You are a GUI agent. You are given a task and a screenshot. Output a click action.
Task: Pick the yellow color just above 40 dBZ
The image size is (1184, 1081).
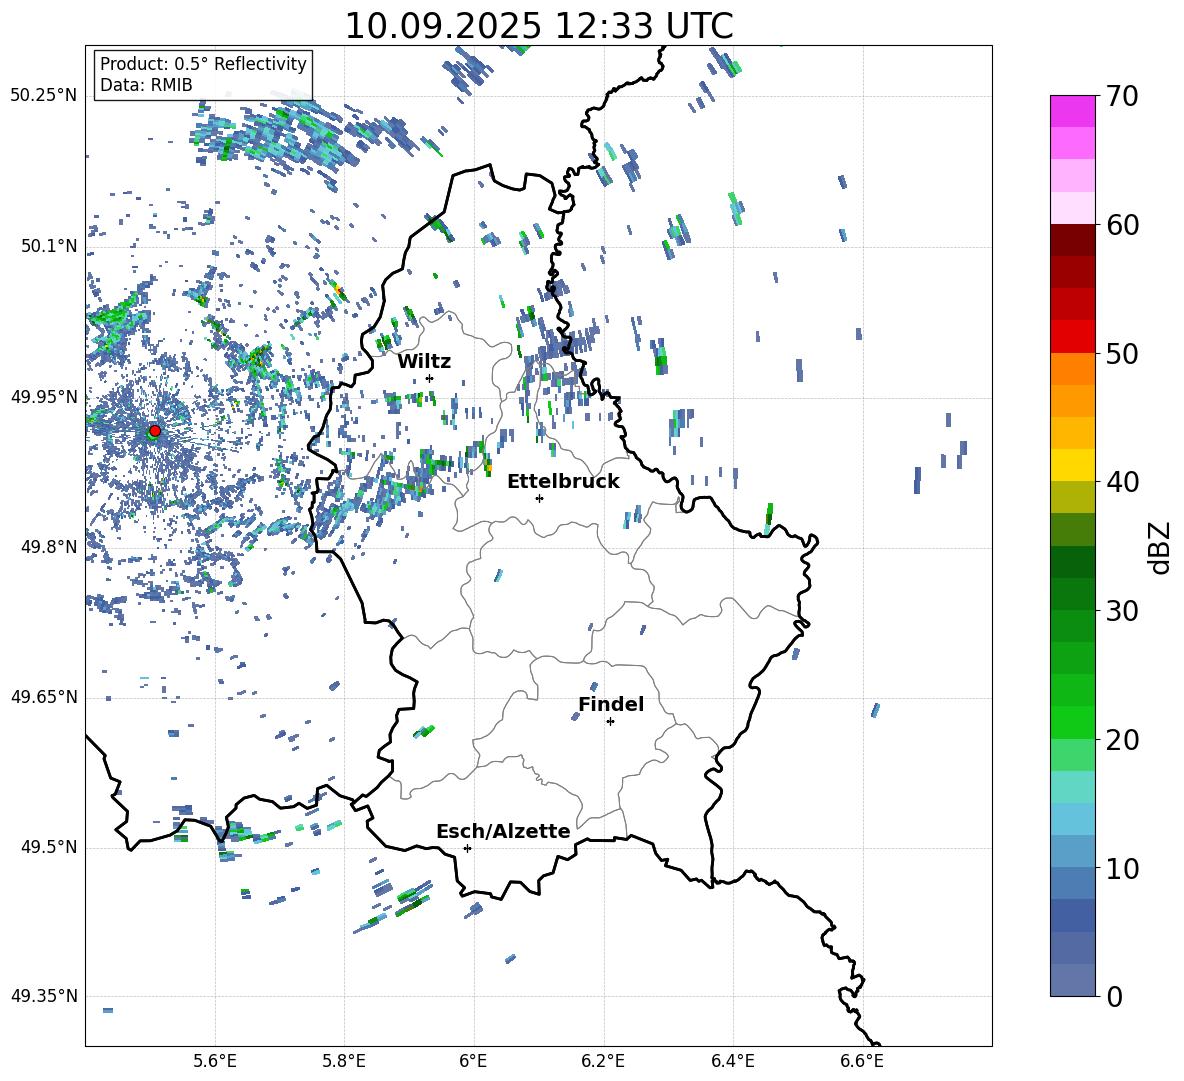1073,465
